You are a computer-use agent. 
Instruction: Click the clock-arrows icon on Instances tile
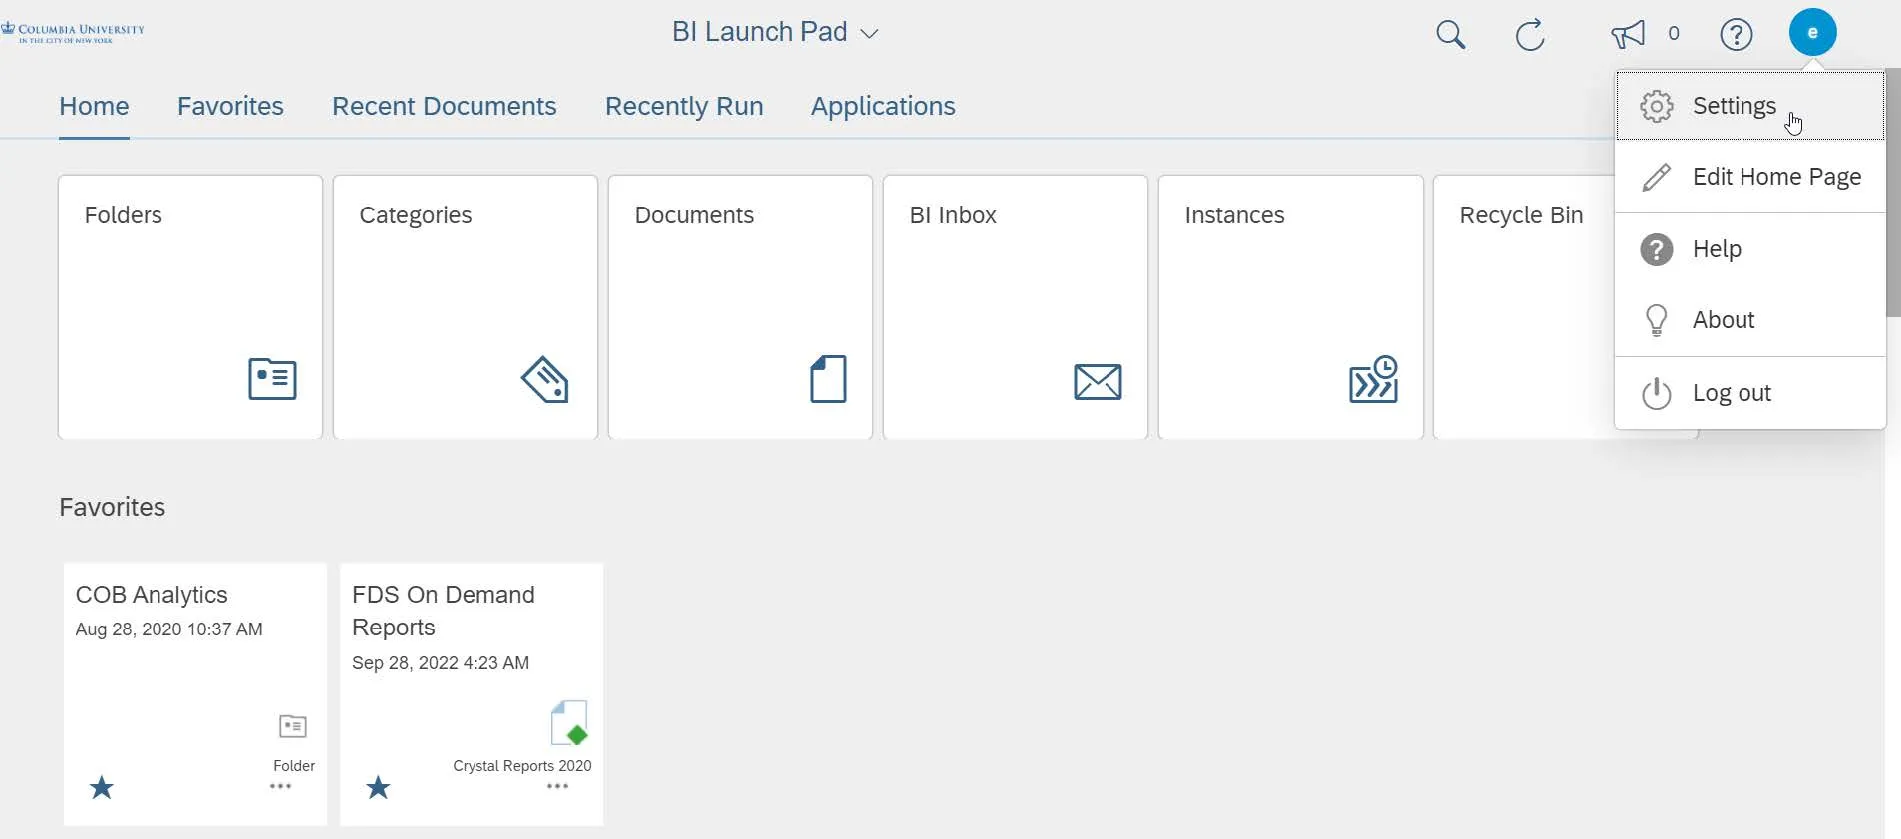(x=1374, y=379)
